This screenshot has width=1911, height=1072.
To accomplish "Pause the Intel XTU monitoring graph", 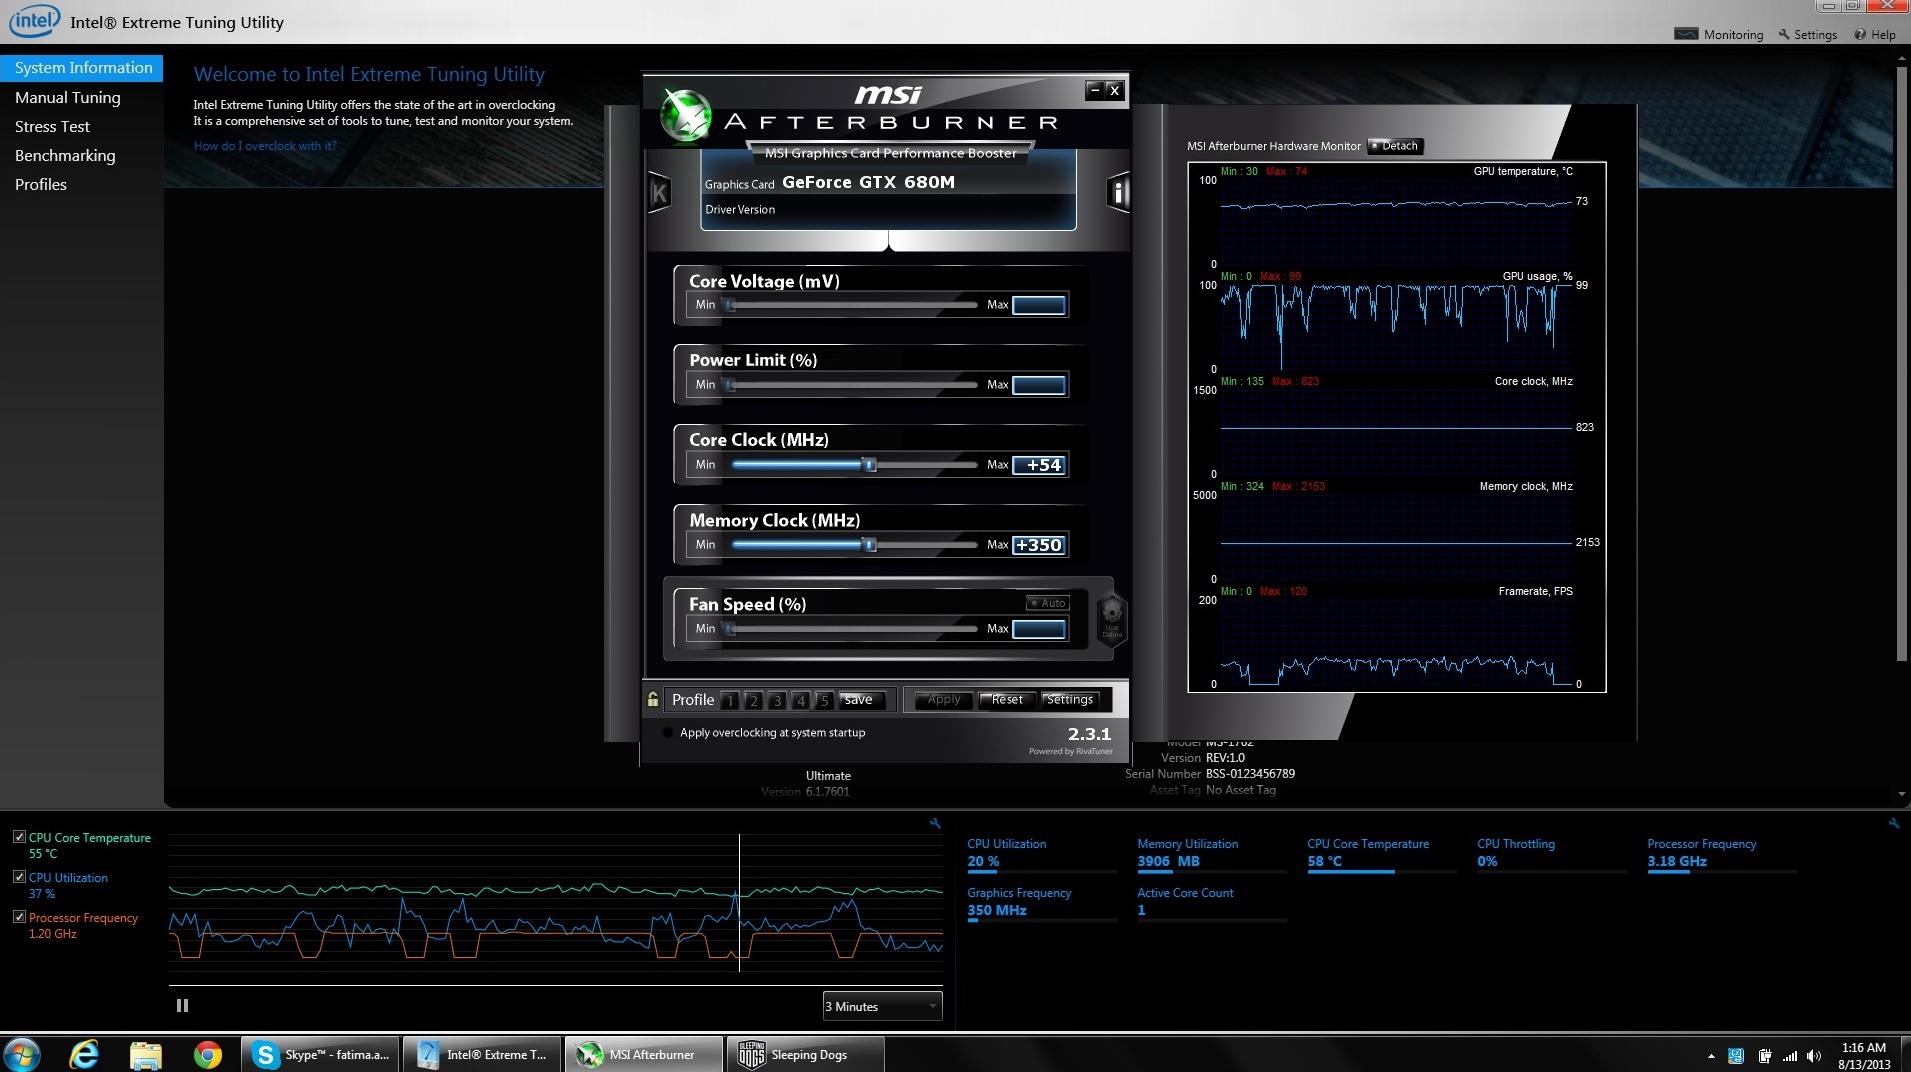I will pyautogui.click(x=182, y=1006).
